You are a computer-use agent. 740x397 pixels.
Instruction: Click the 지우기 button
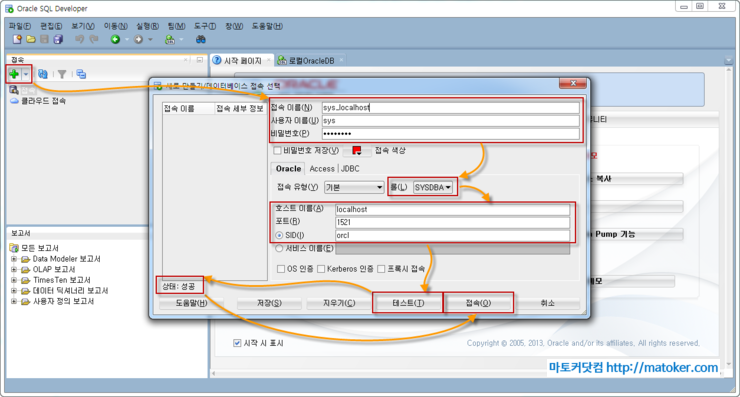tap(338, 303)
